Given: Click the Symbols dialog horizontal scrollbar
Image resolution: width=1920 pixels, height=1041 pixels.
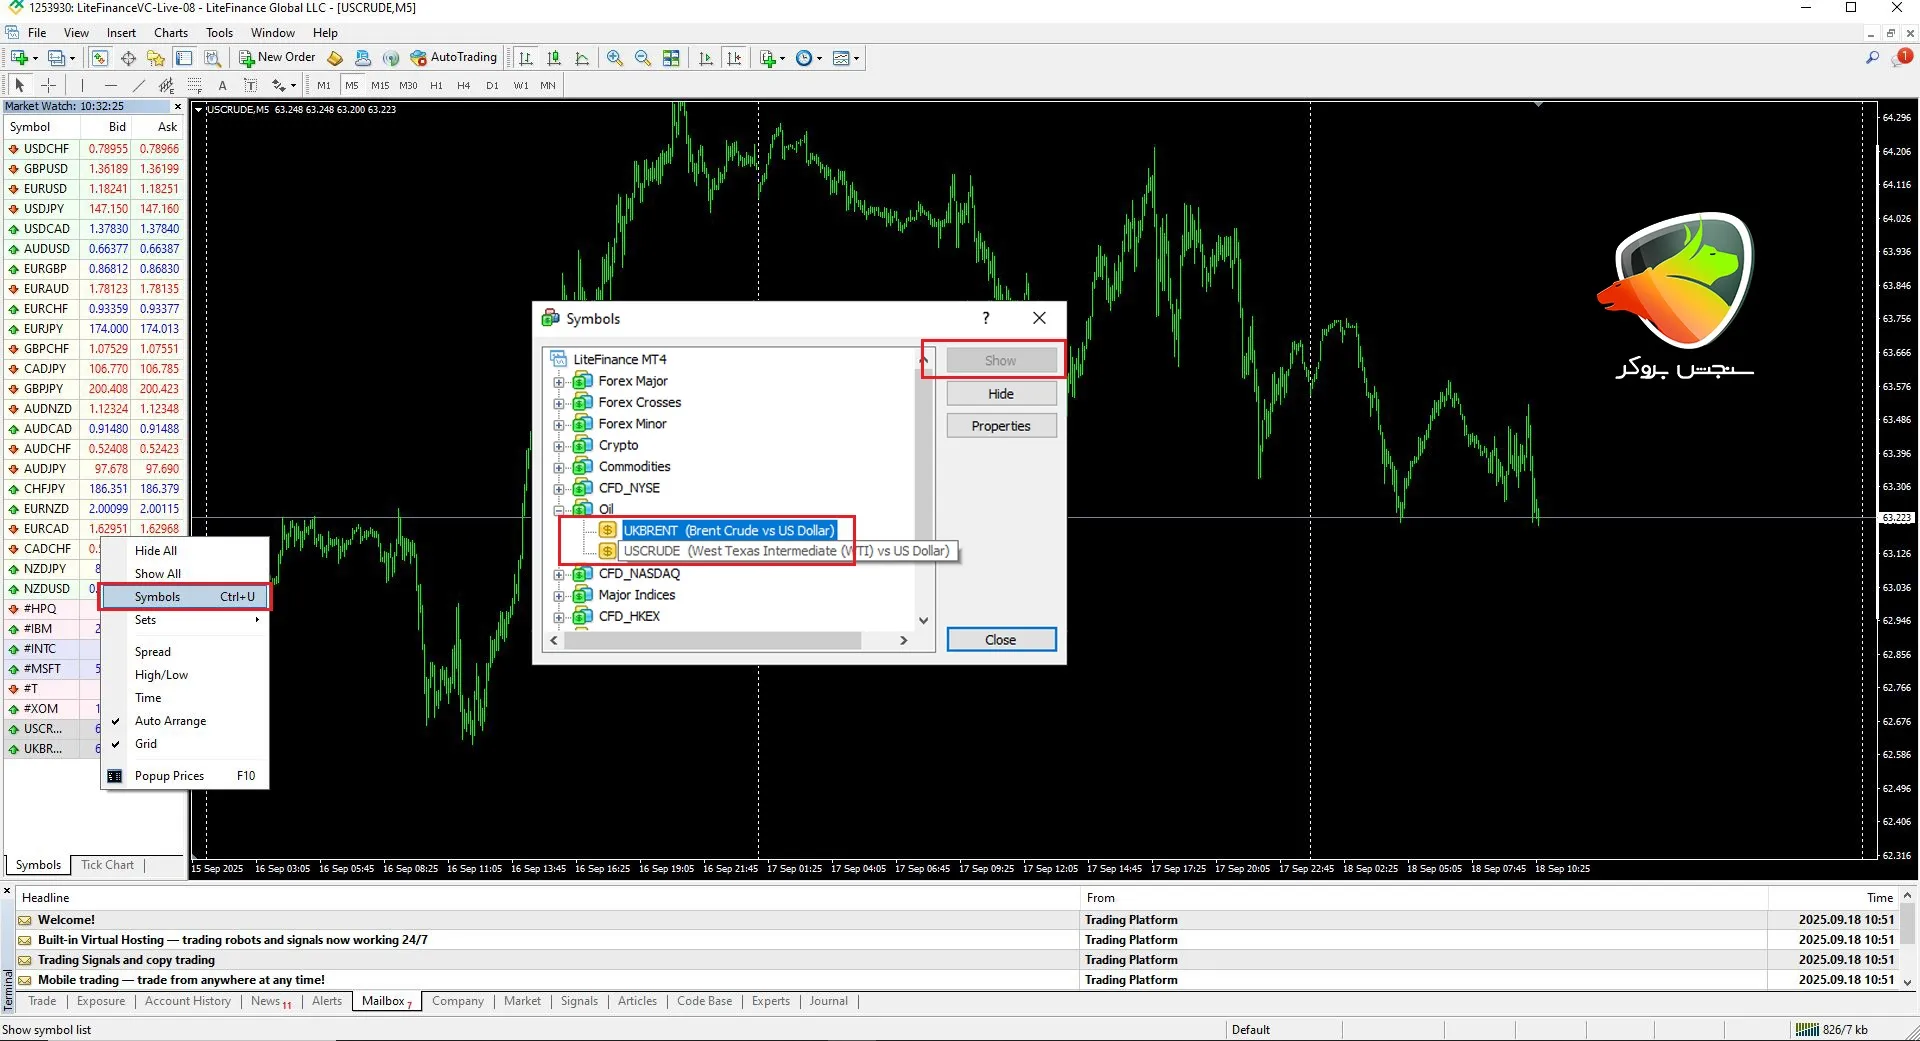Looking at the screenshot, I should (x=712, y=640).
